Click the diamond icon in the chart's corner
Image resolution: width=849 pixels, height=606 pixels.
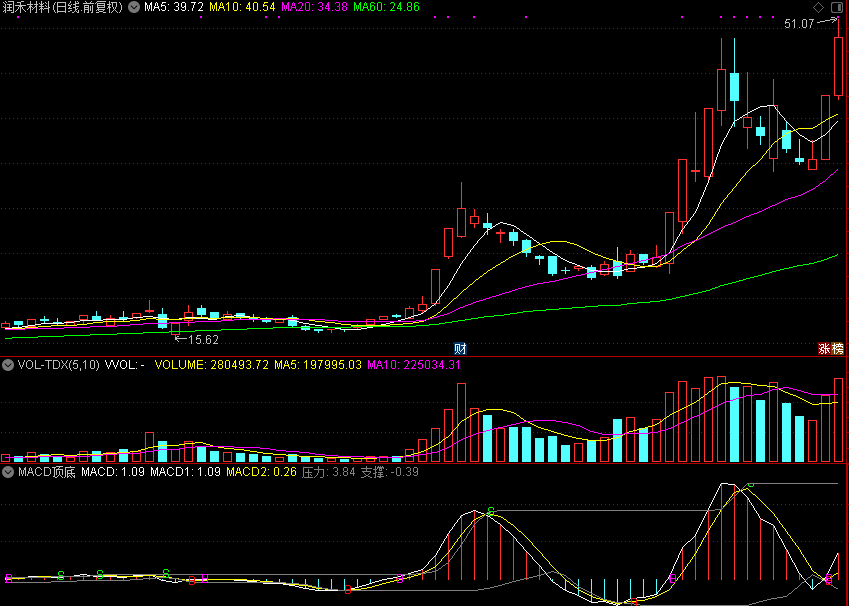[819, 7]
